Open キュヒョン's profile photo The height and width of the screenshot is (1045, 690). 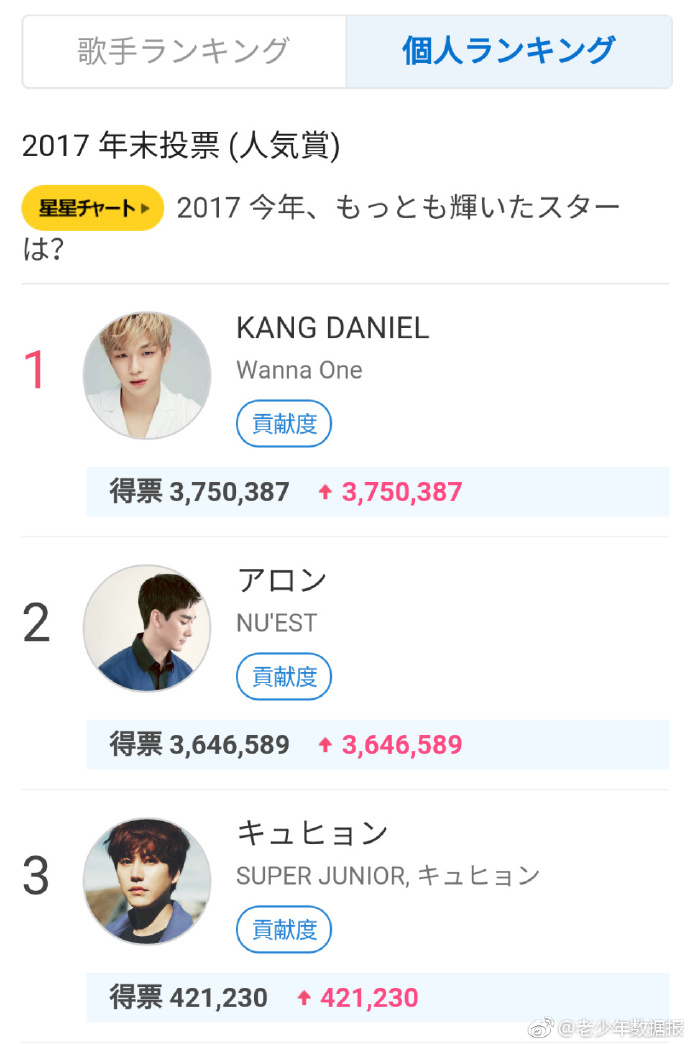tap(147, 881)
